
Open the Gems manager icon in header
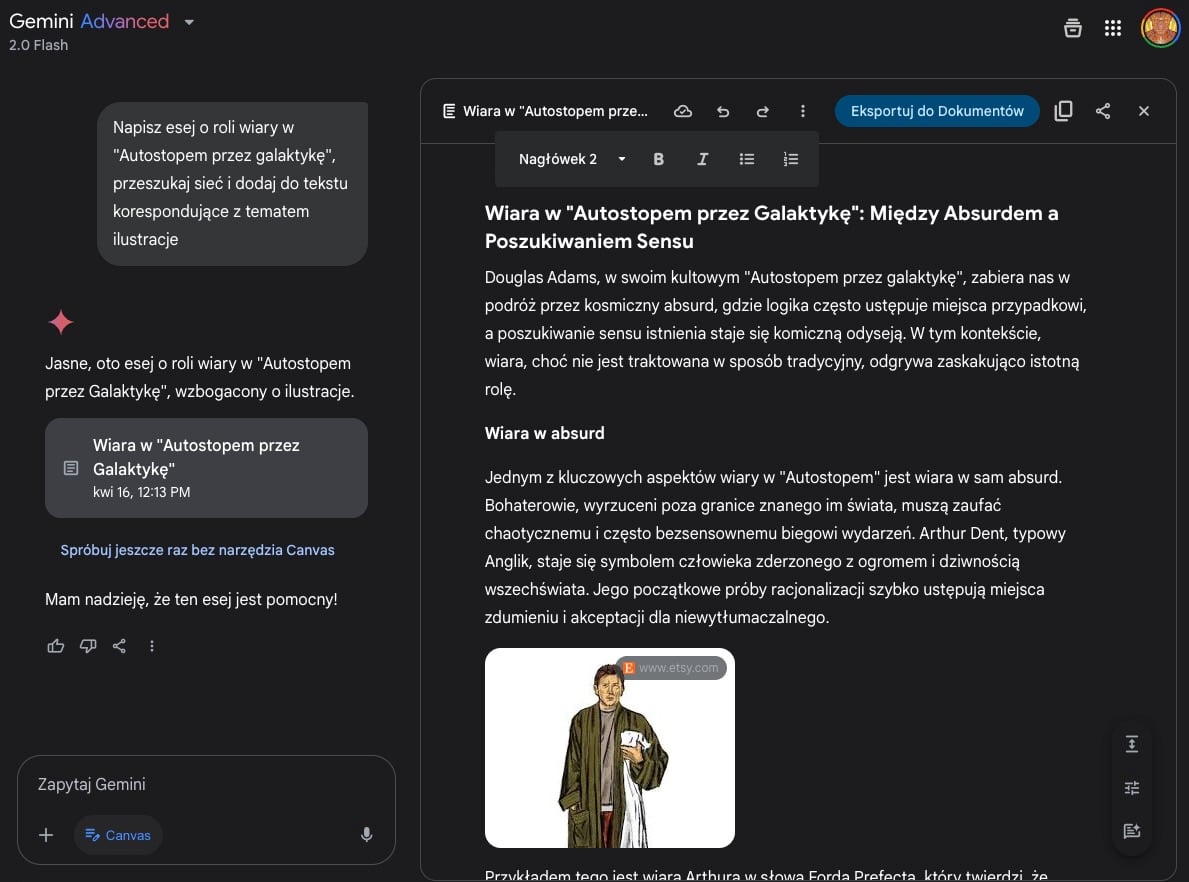coord(1072,28)
